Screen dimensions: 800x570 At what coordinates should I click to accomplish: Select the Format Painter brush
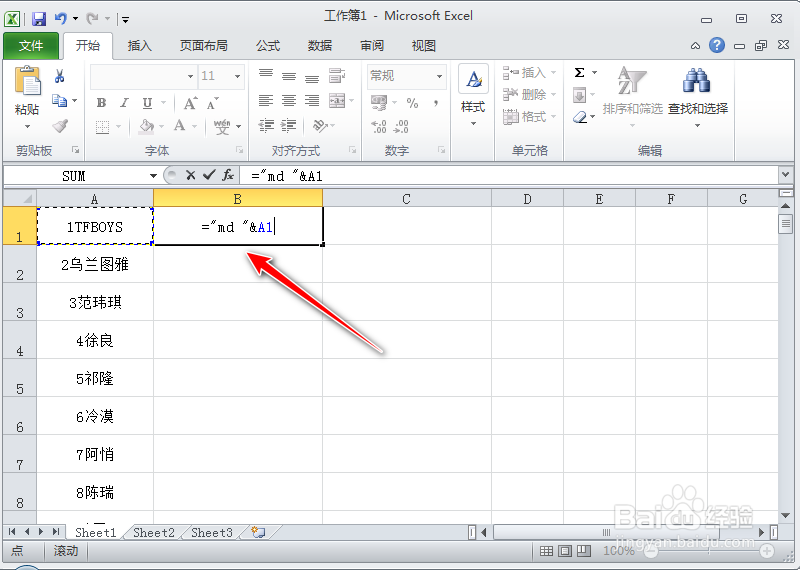coord(60,126)
